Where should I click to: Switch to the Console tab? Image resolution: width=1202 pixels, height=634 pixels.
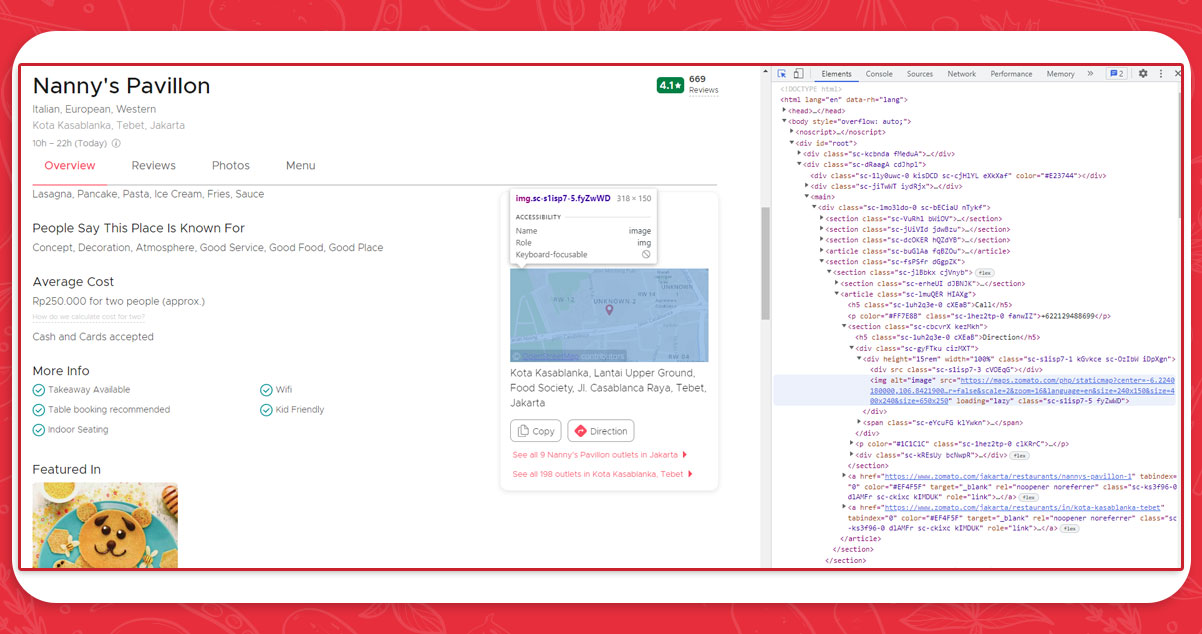(x=879, y=74)
